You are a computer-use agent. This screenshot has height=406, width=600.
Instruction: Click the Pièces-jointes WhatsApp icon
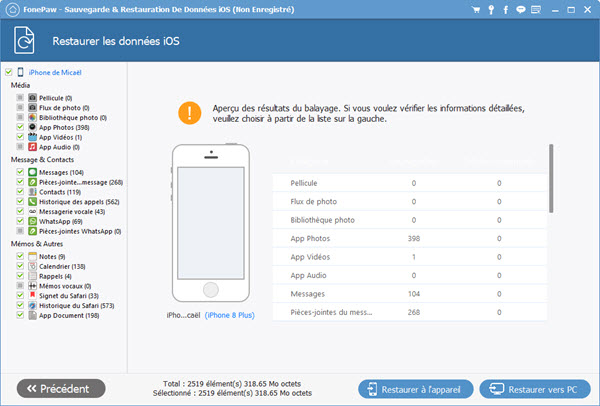click(x=33, y=231)
